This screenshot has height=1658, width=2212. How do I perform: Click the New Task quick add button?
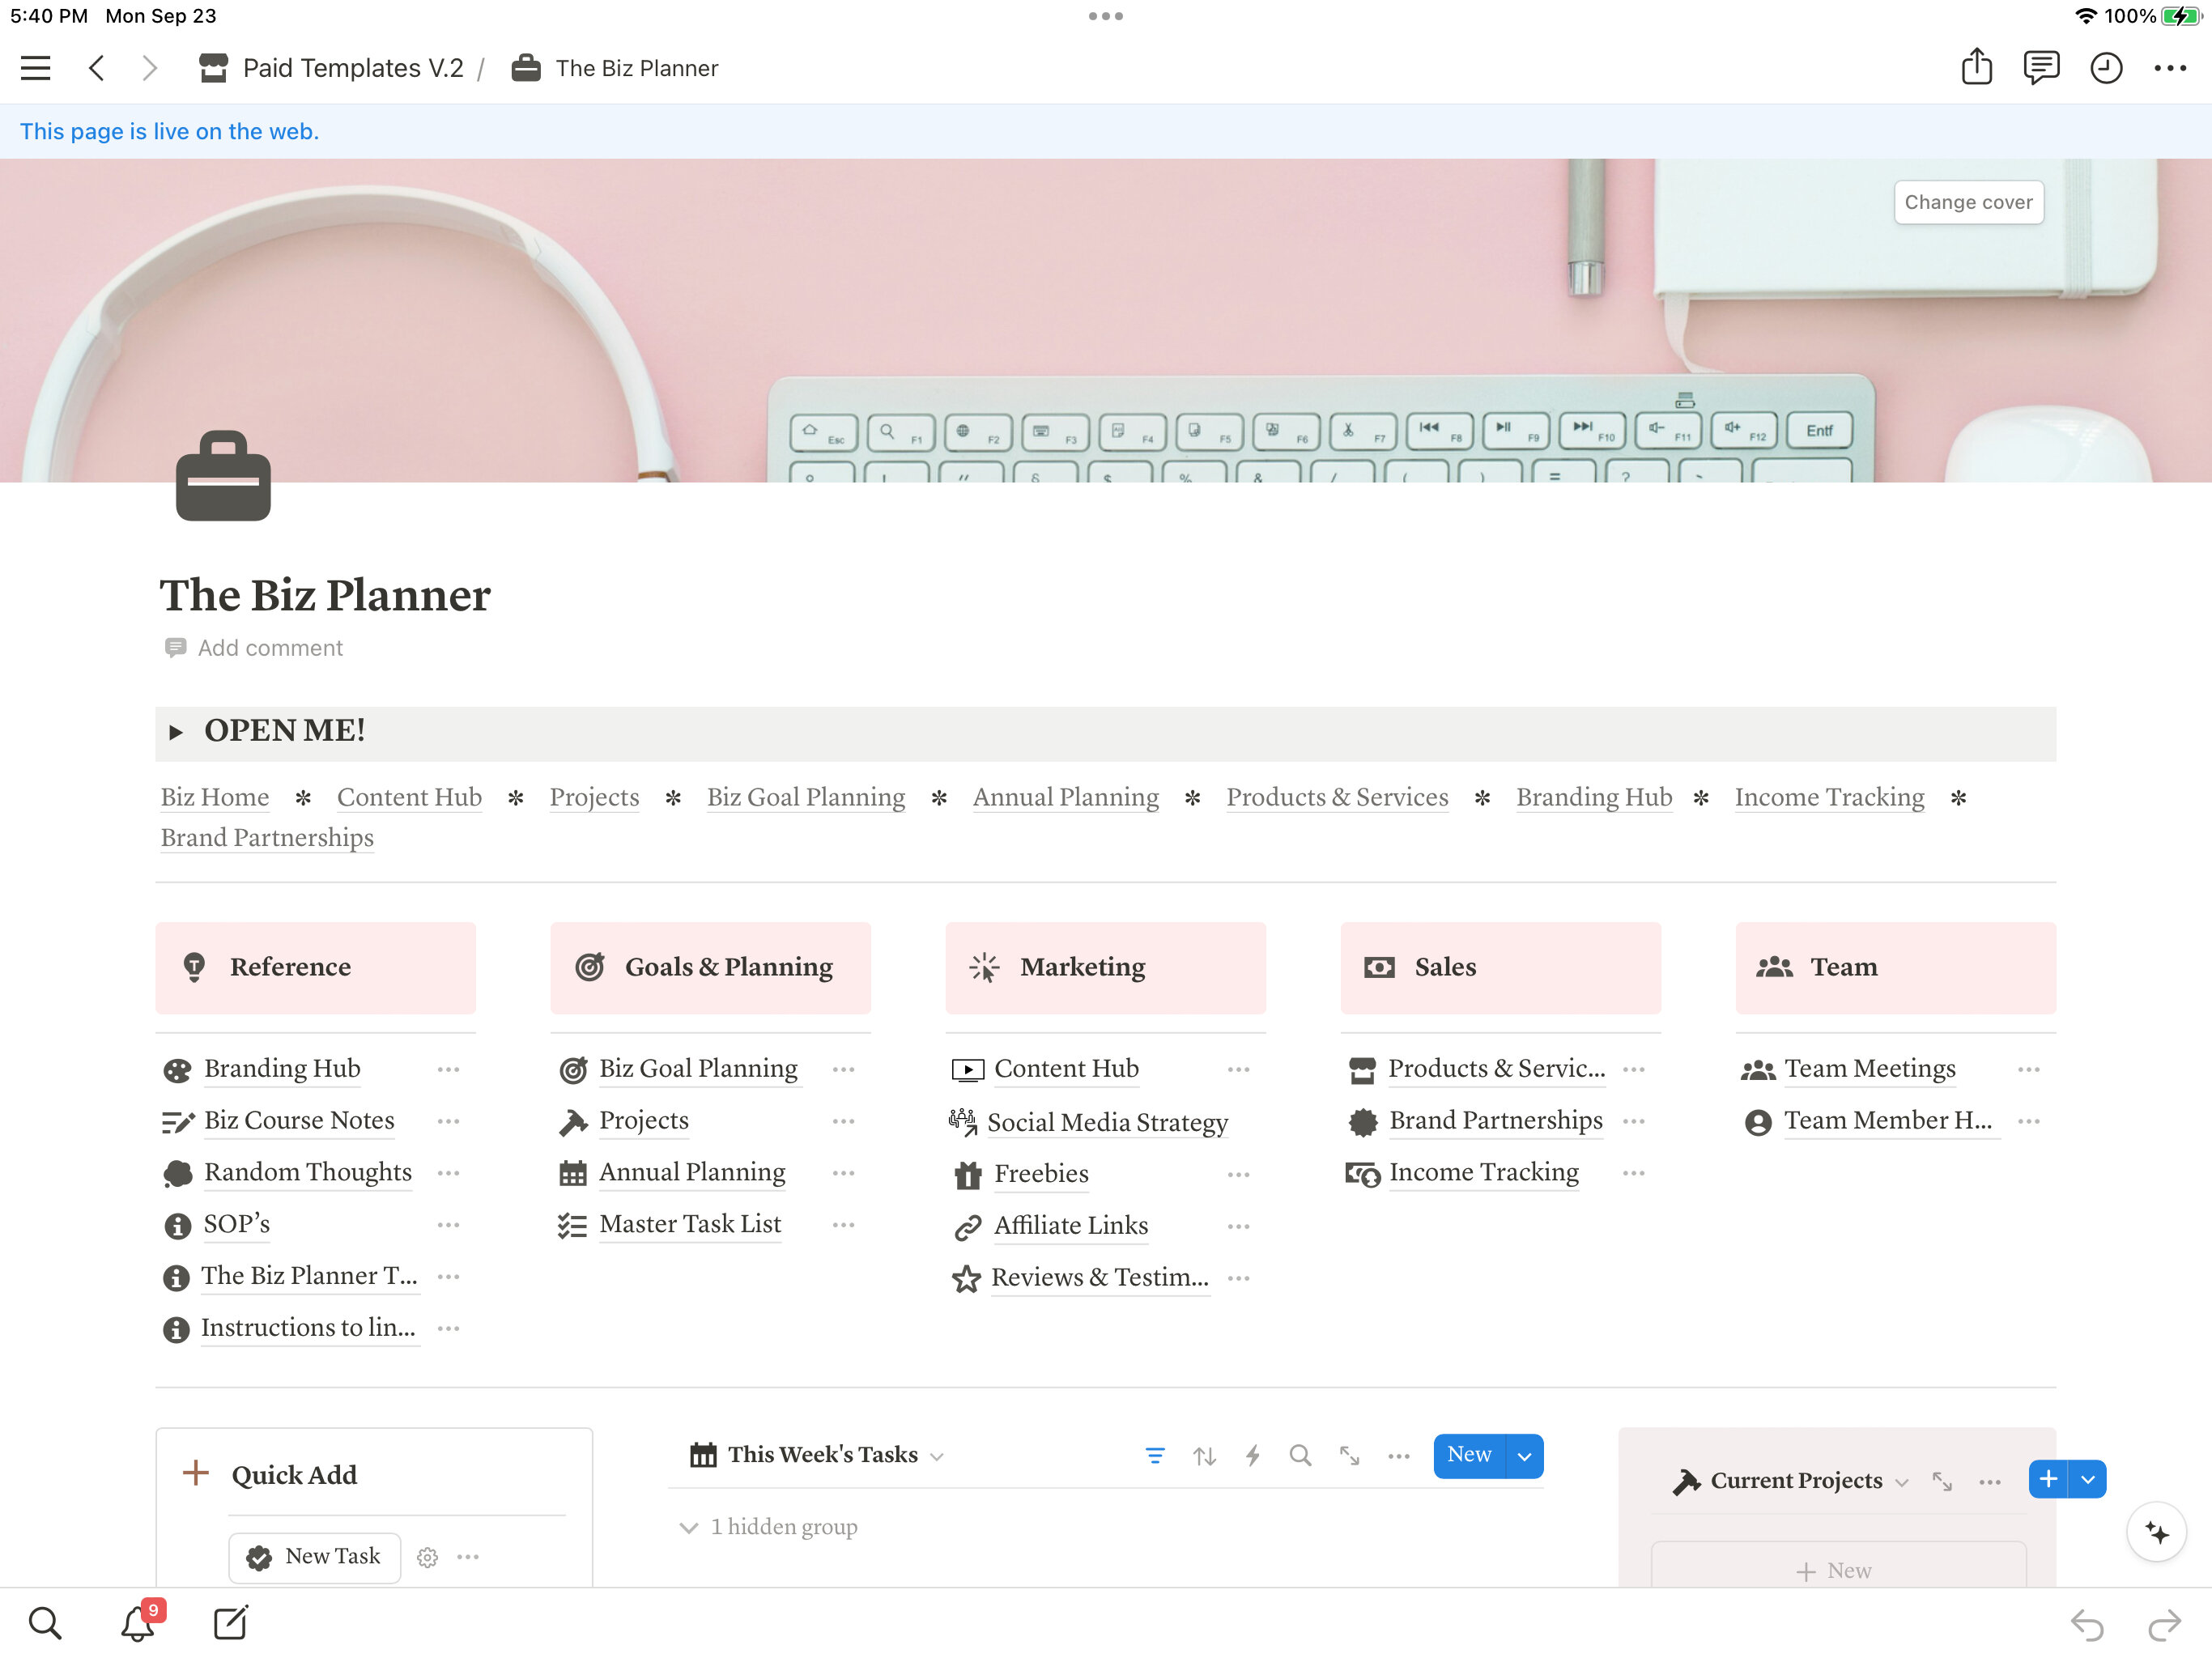(x=315, y=1556)
